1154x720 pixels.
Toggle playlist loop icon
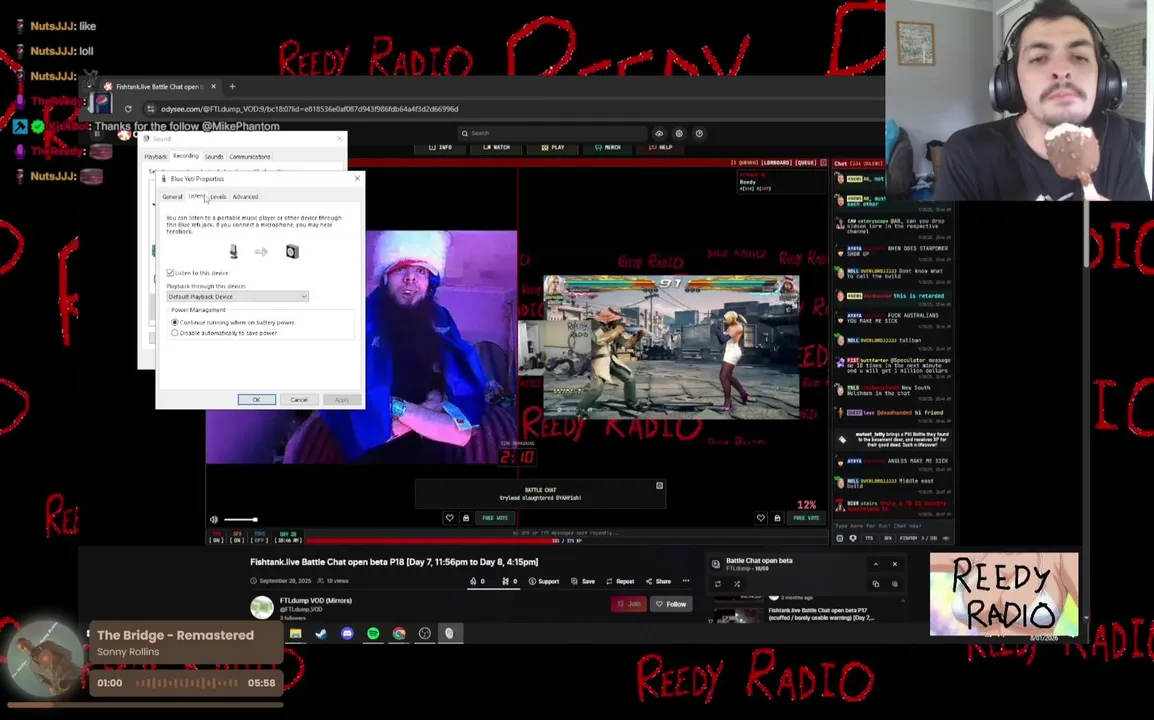pos(718,584)
